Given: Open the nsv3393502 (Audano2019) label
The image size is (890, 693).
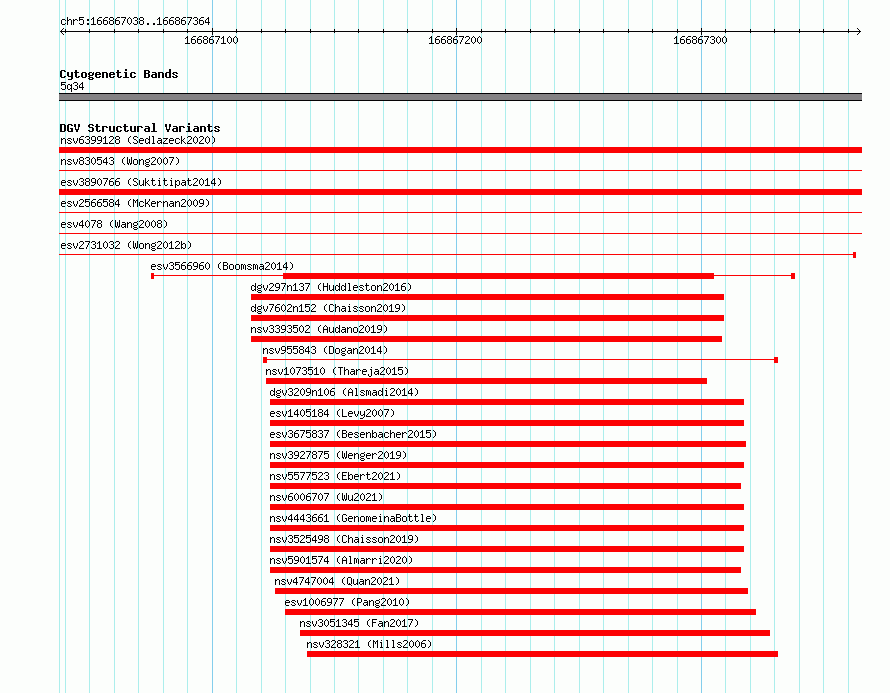Looking at the screenshot, I should pyautogui.click(x=319, y=329).
